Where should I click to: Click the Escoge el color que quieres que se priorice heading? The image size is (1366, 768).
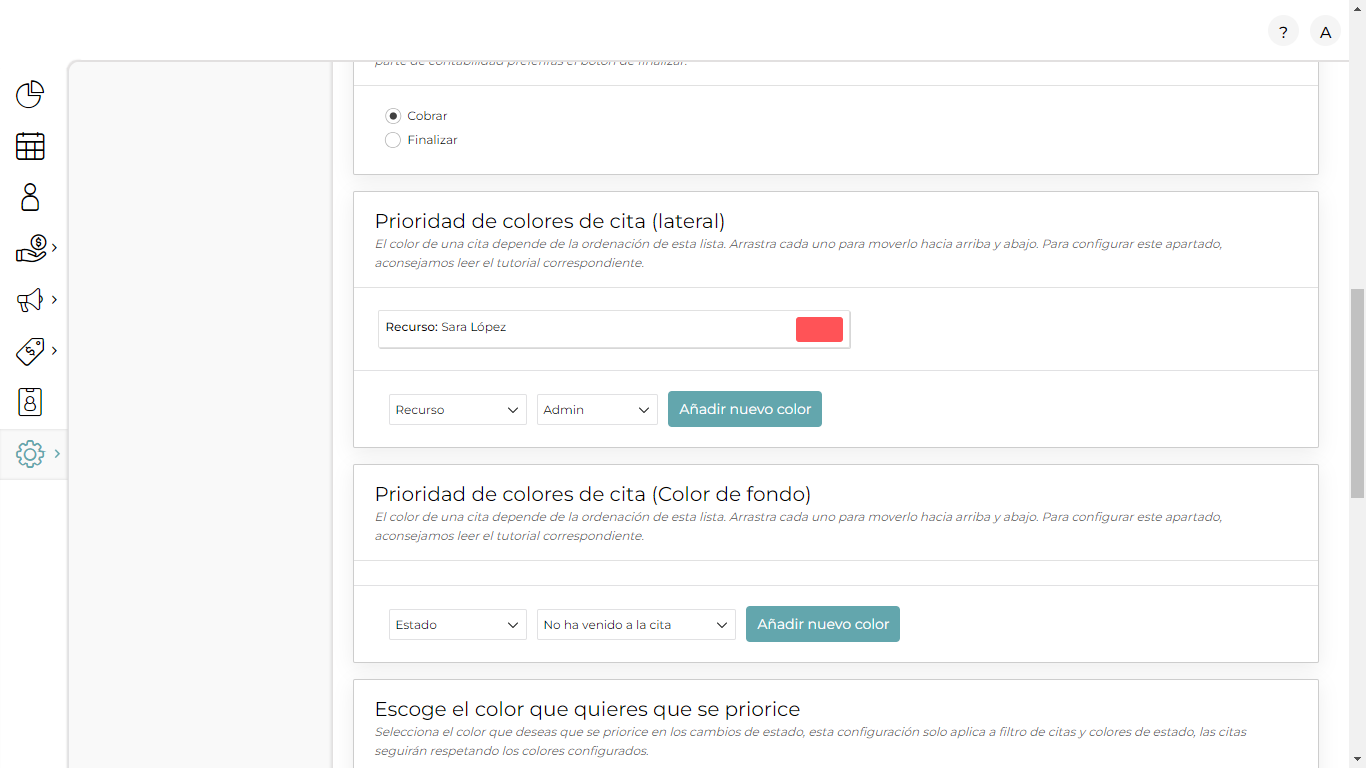tap(587, 709)
